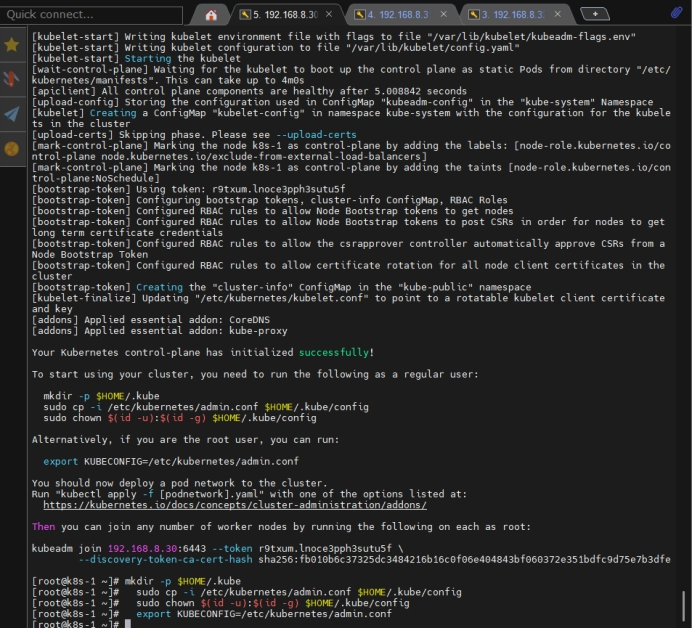Viewport: 692px width, 628px height.
Task: Open the kubernetes.io cluster-administration addons link
Action: (235, 505)
